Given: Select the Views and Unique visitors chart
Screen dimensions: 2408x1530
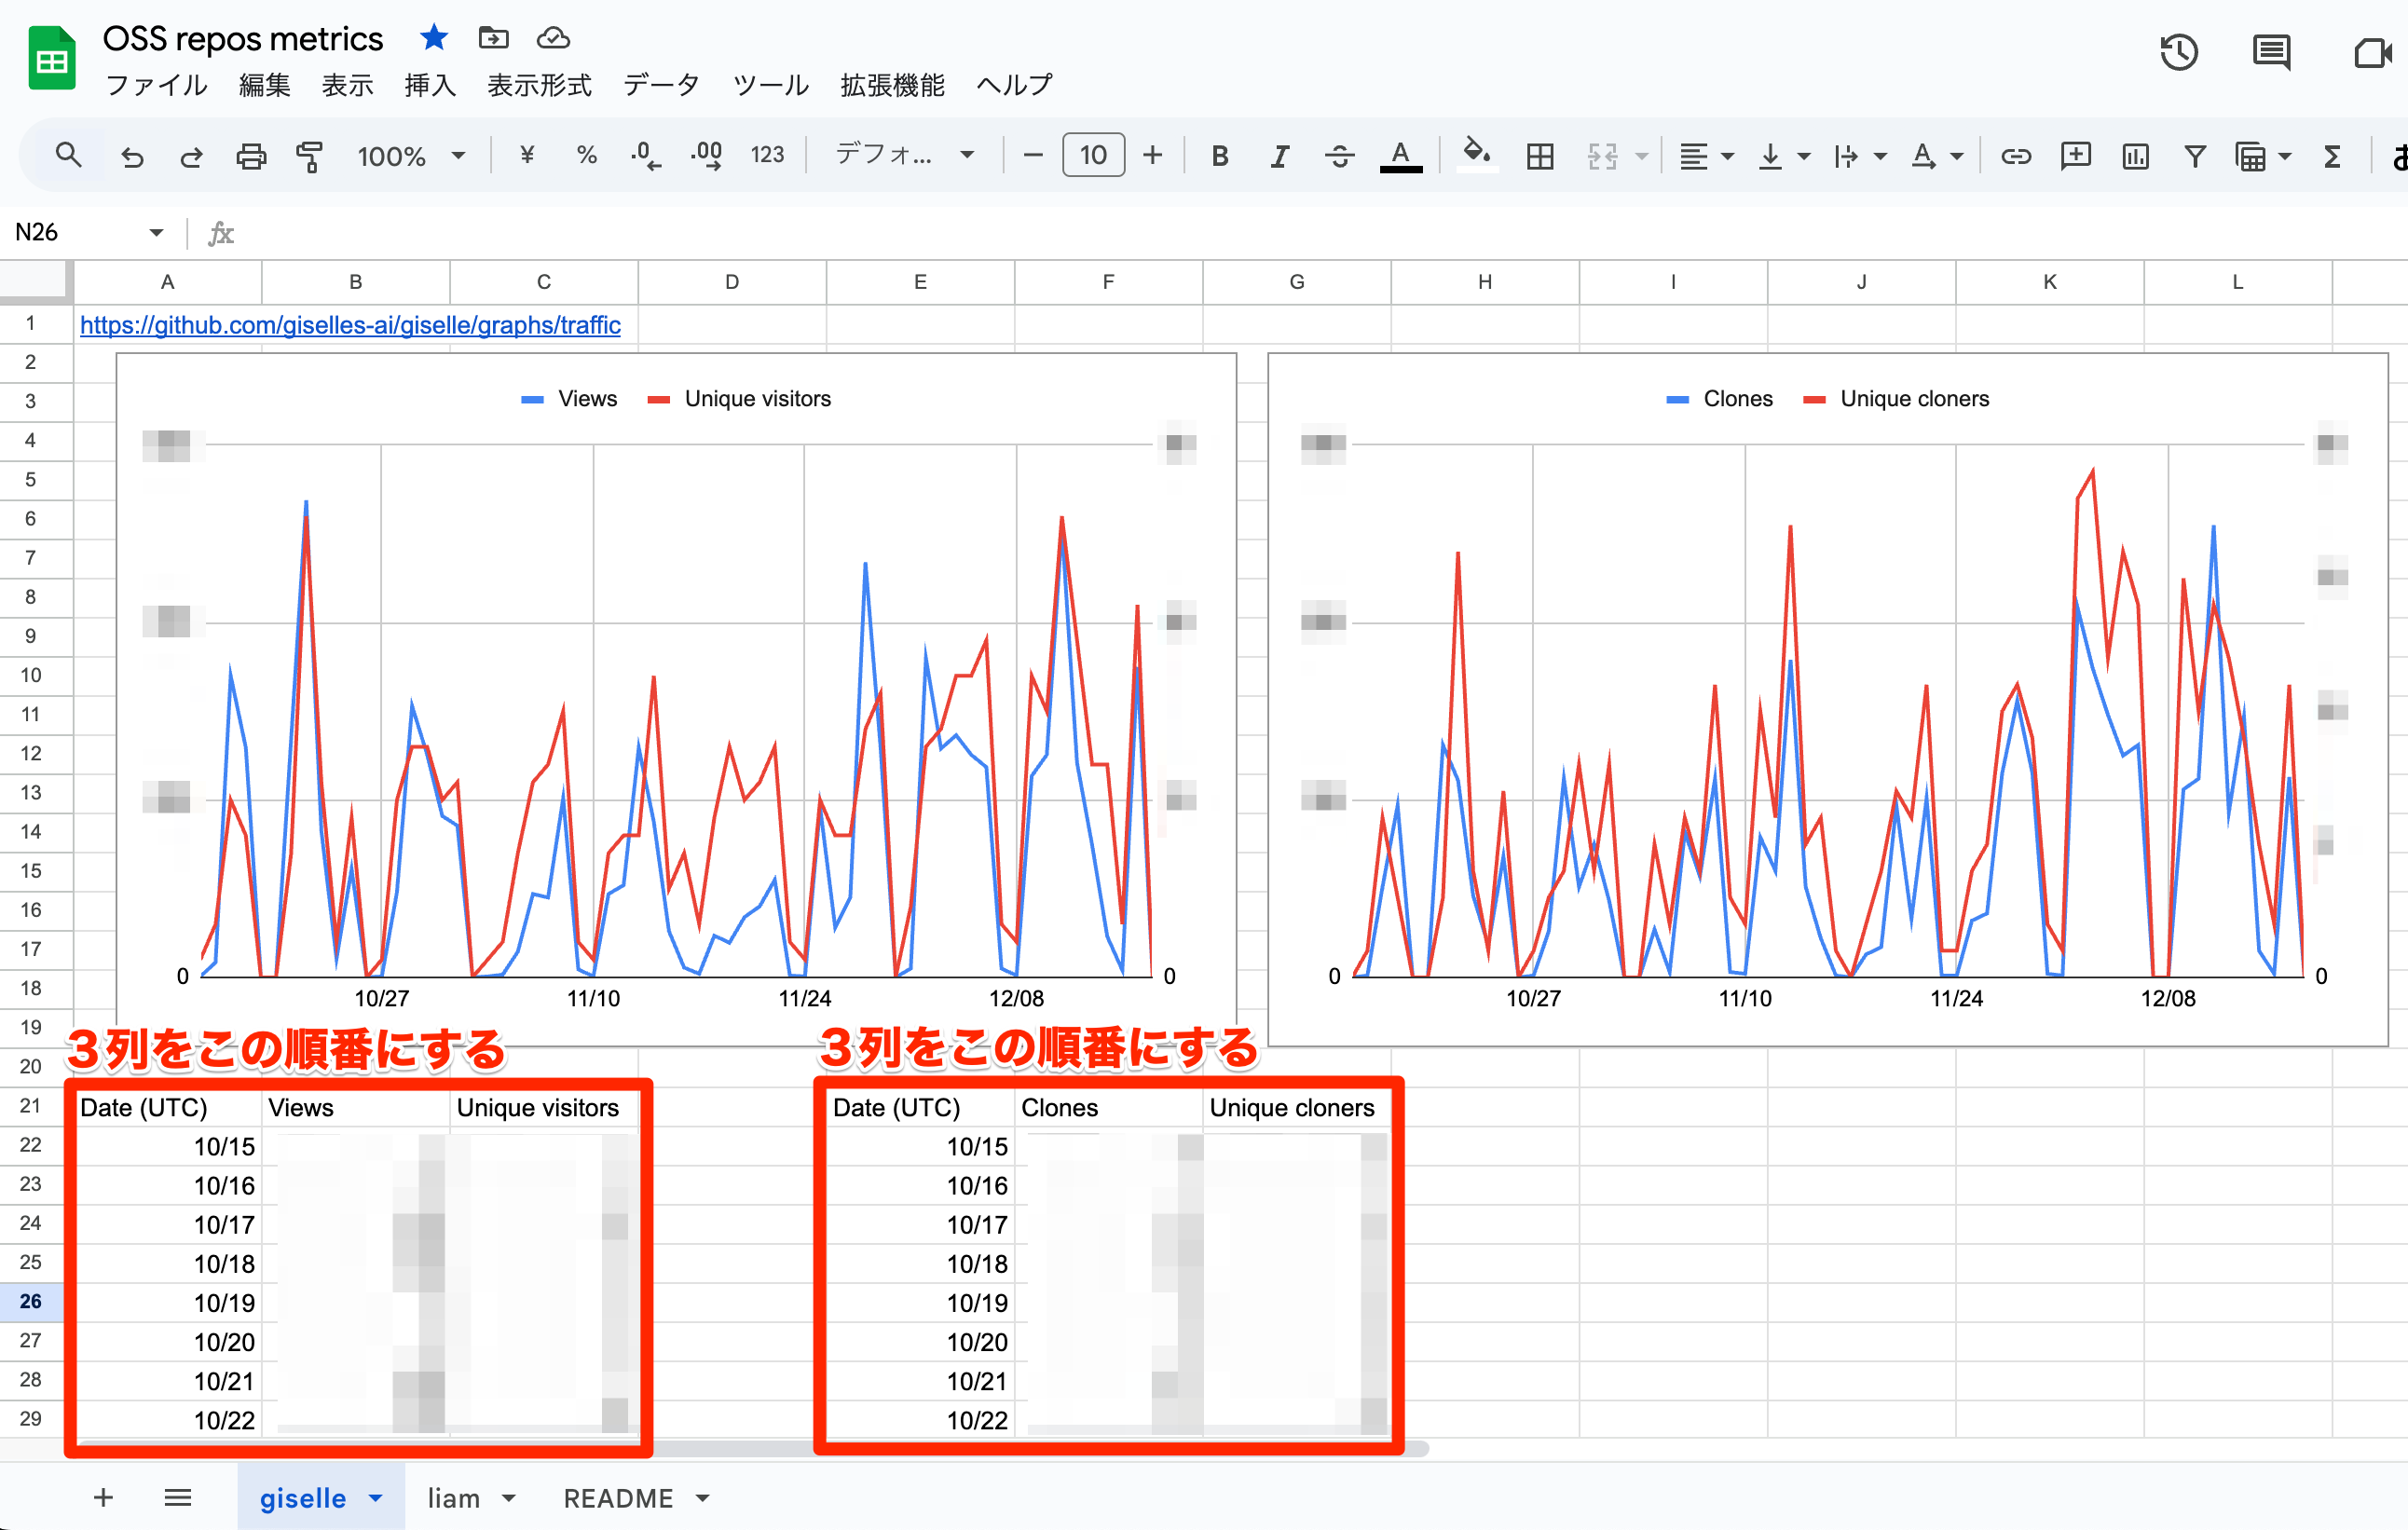Looking at the screenshot, I should point(676,698).
